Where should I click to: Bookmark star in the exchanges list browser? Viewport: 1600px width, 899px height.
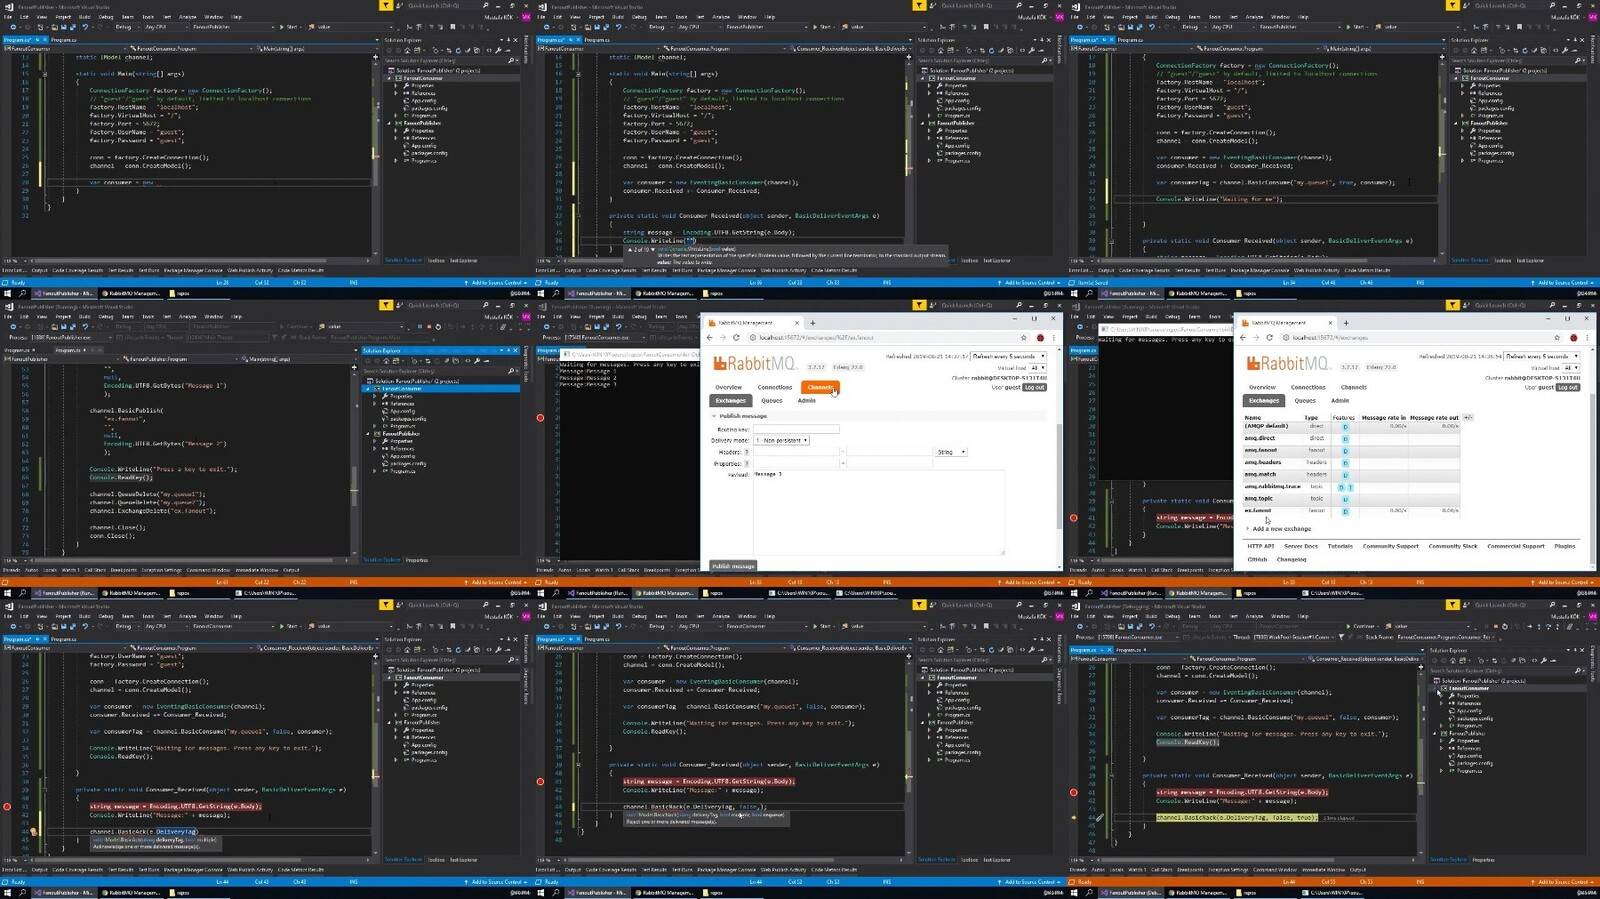1557,337
